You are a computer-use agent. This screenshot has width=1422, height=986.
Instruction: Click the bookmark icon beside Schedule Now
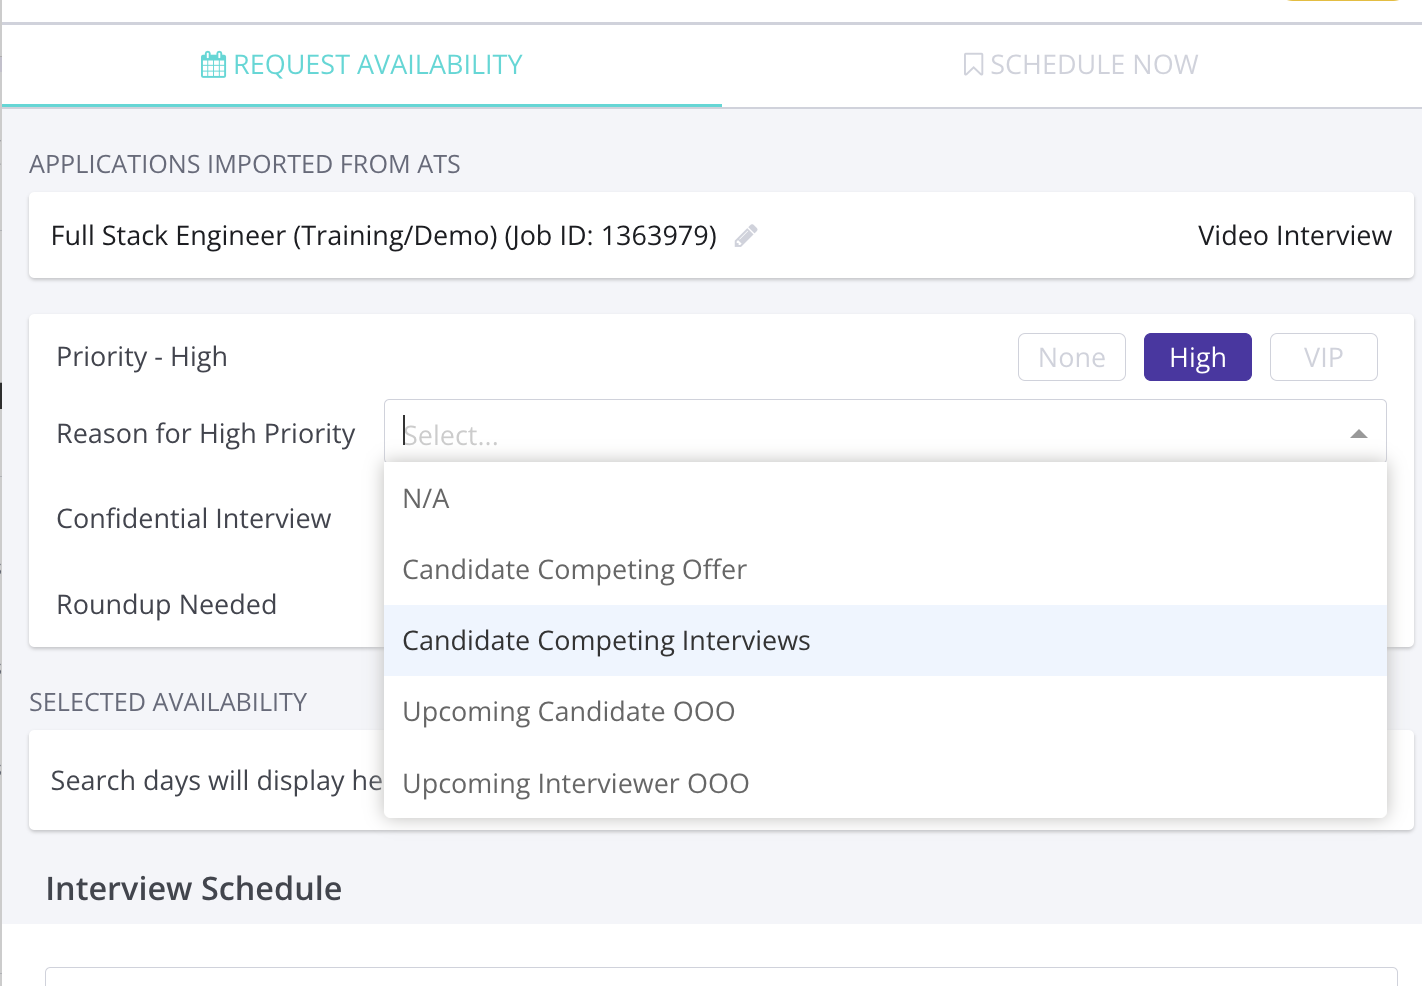972,65
